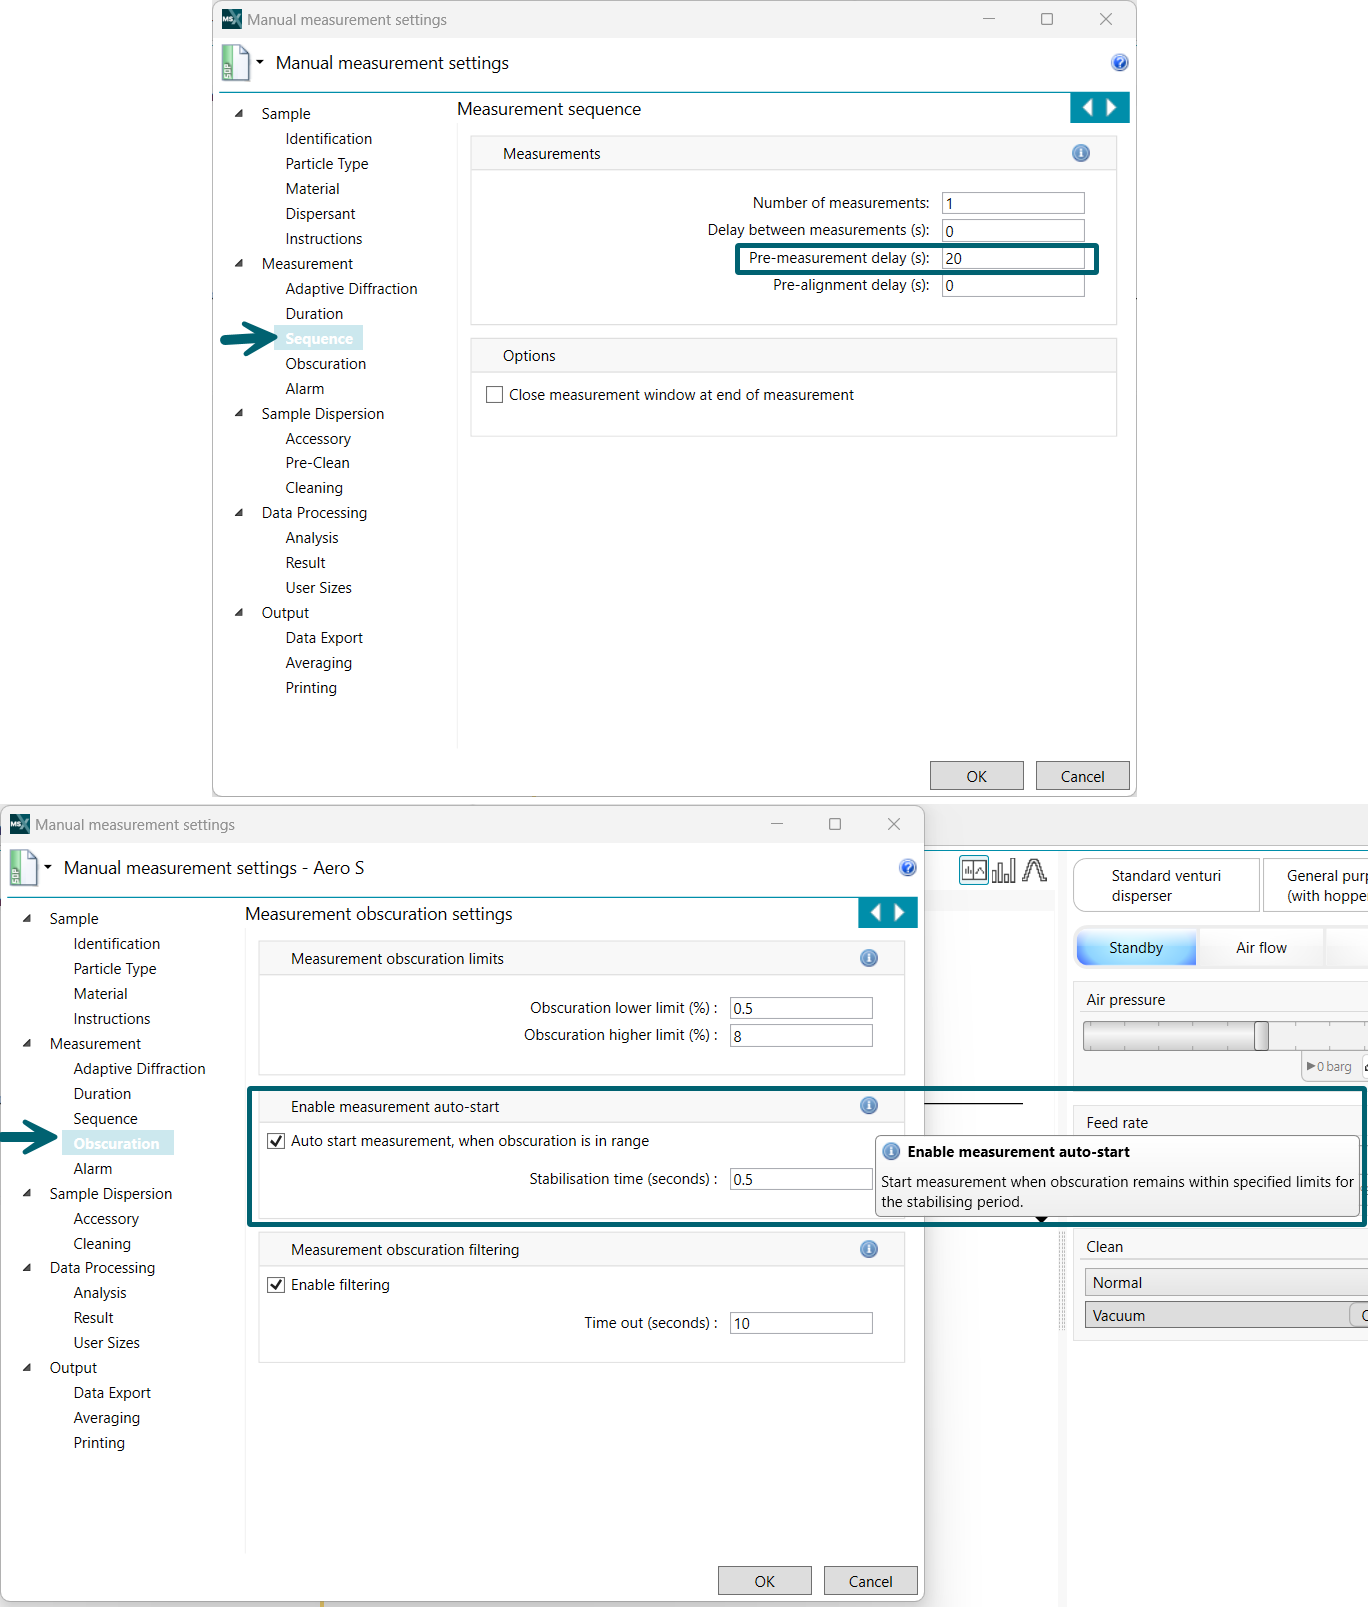Click the Delay between measurements field
The width and height of the screenshot is (1368, 1607).
pyautogui.click(x=1013, y=230)
